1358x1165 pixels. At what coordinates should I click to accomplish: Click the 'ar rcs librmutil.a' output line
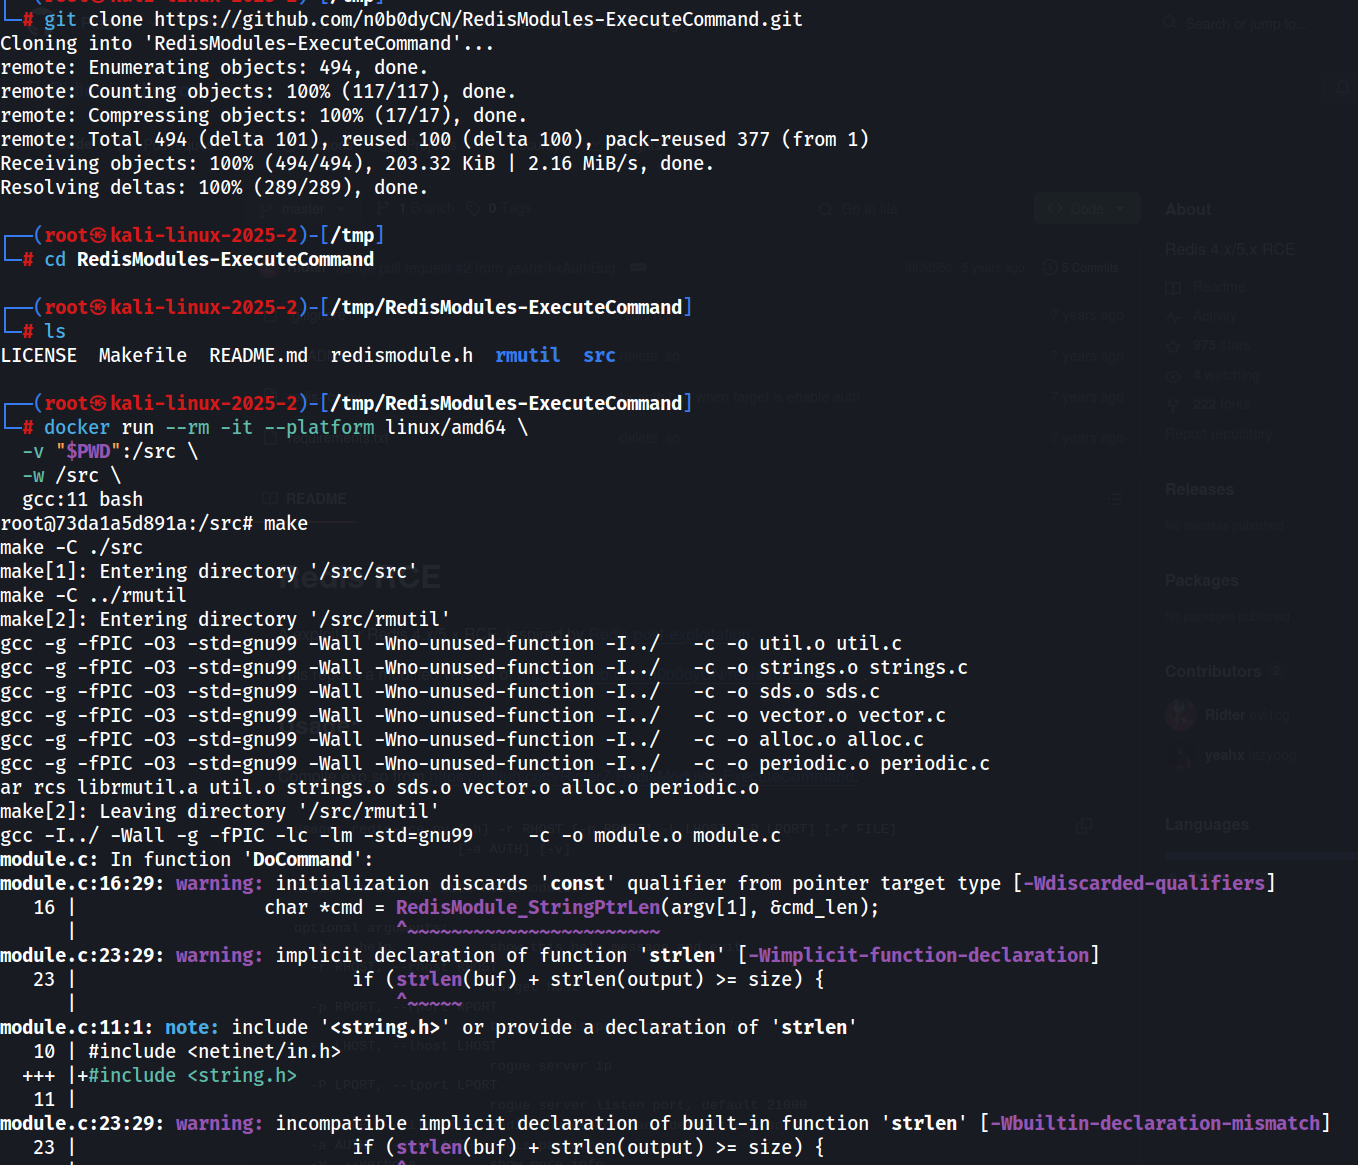point(380,787)
